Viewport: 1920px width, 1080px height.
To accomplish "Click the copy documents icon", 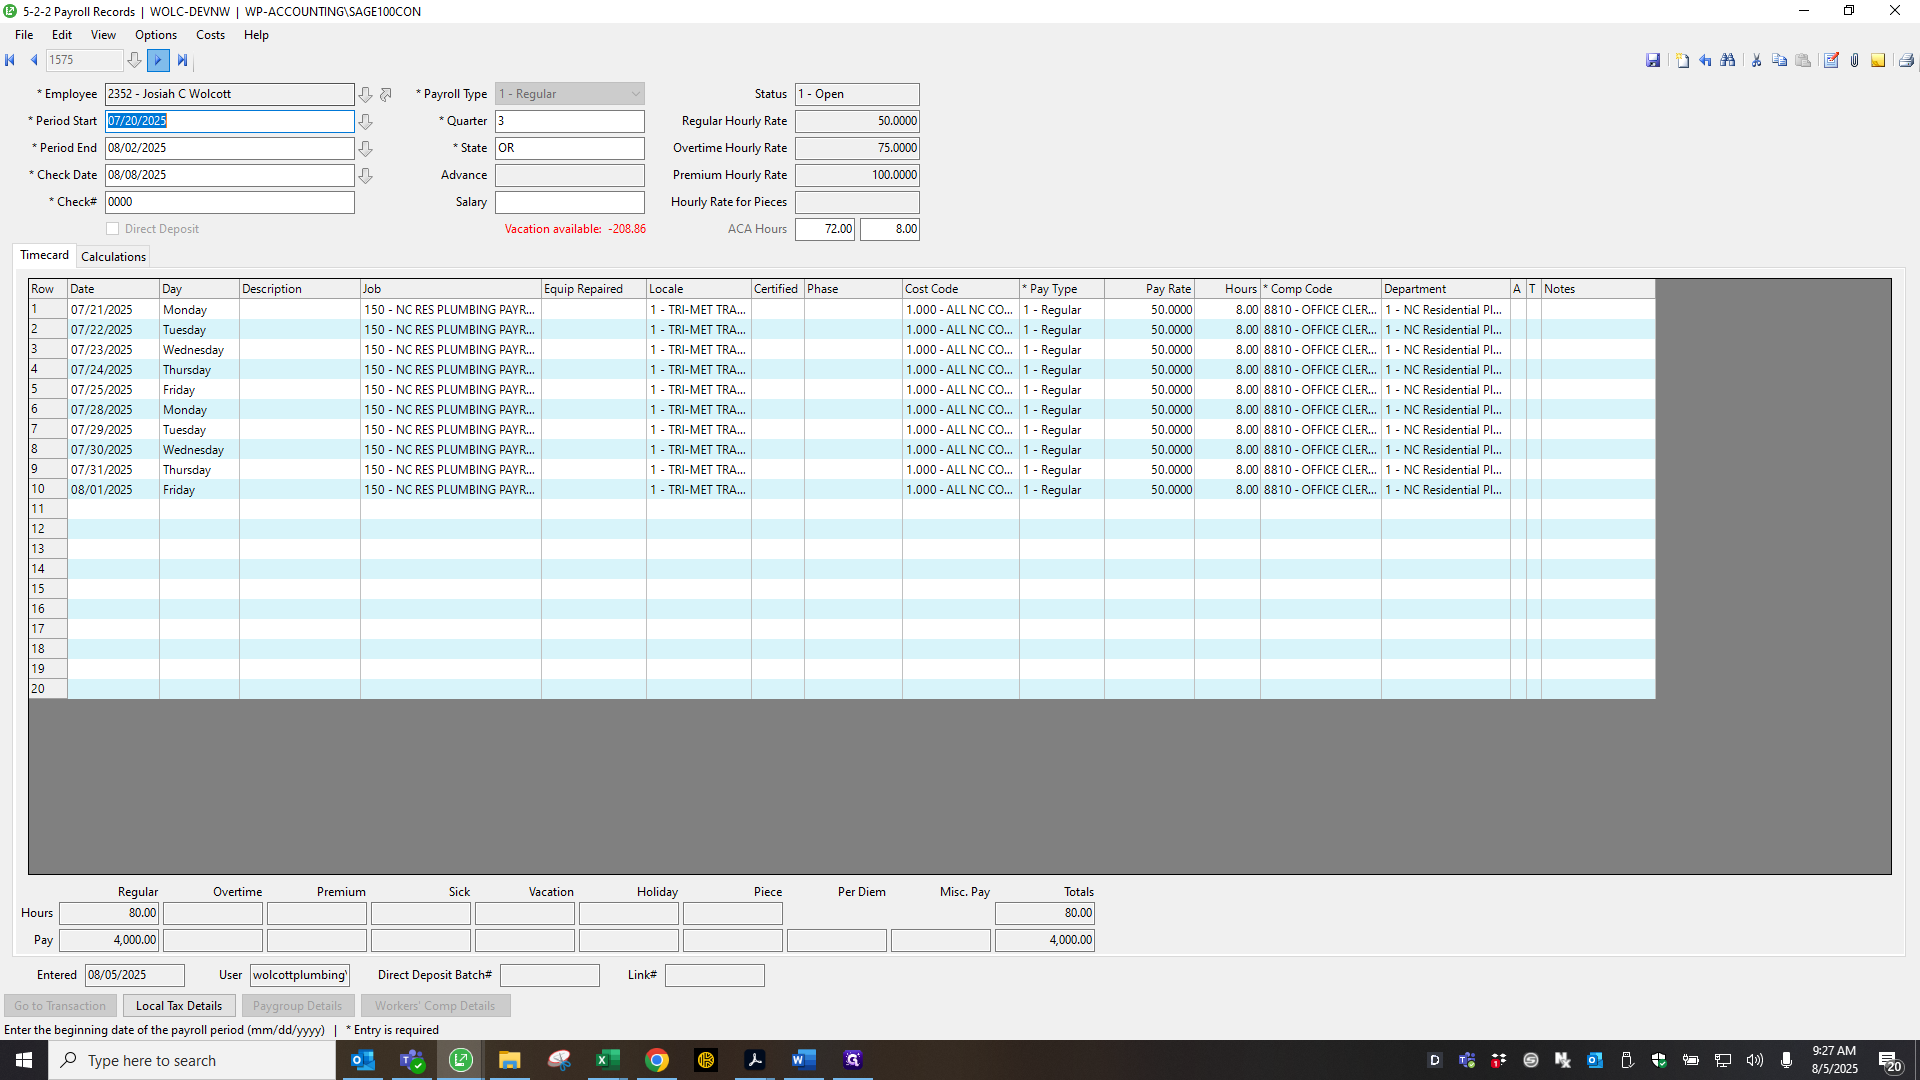I will coord(1779,61).
